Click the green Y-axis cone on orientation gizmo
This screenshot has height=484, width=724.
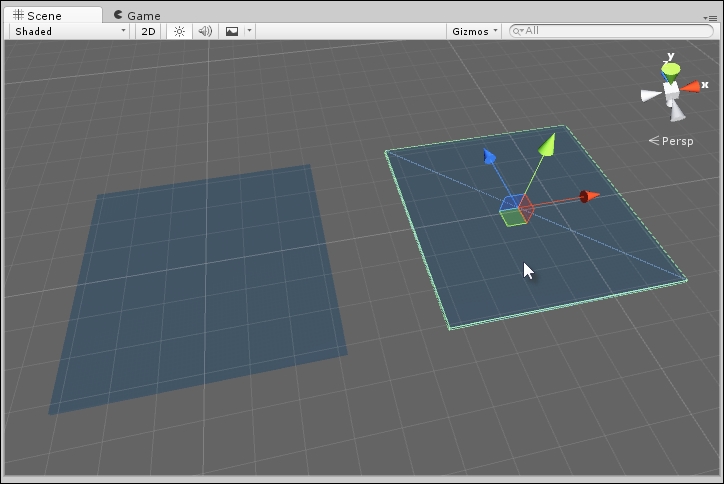pos(672,69)
